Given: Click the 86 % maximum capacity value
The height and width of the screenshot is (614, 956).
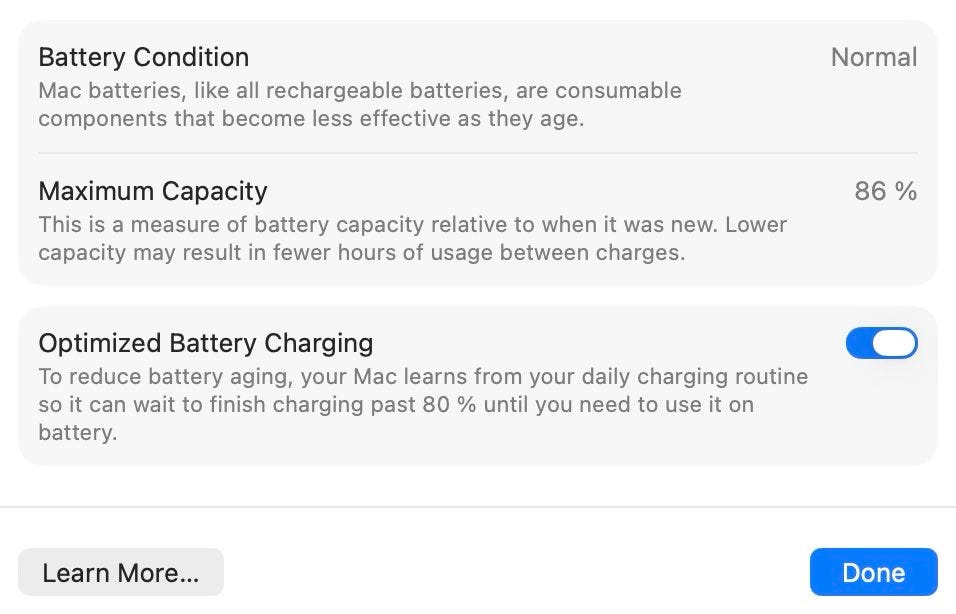Looking at the screenshot, I should (885, 191).
